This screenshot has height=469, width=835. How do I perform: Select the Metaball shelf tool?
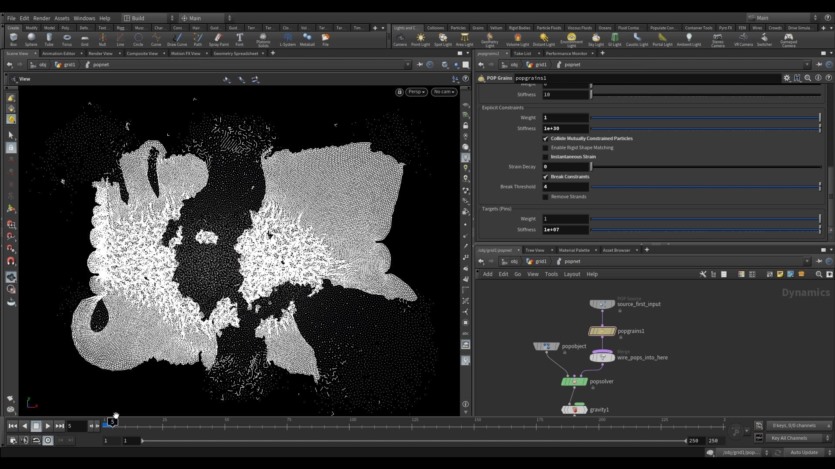pyautogui.click(x=307, y=39)
